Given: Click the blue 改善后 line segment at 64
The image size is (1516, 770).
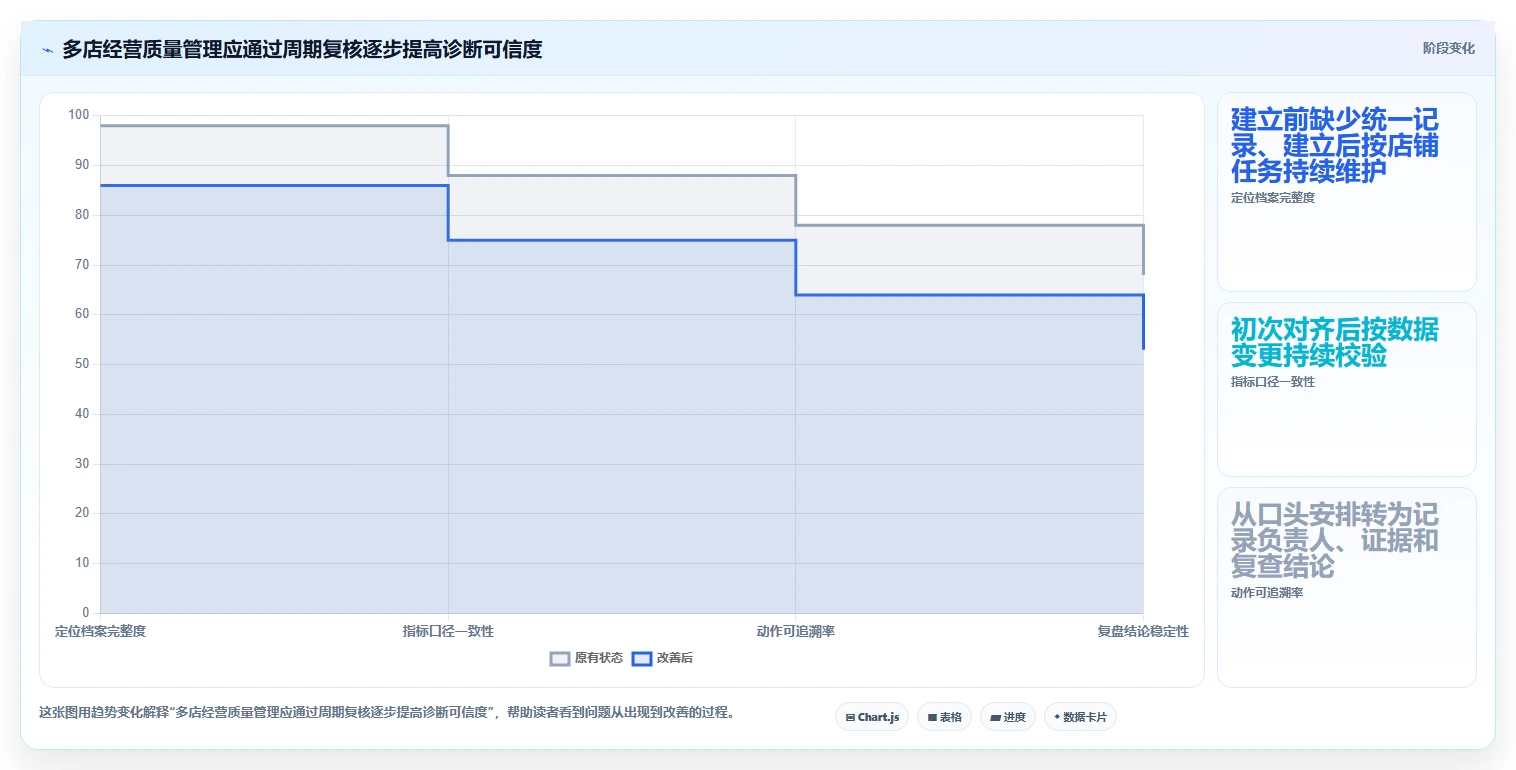Looking at the screenshot, I should click(x=969, y=295).
